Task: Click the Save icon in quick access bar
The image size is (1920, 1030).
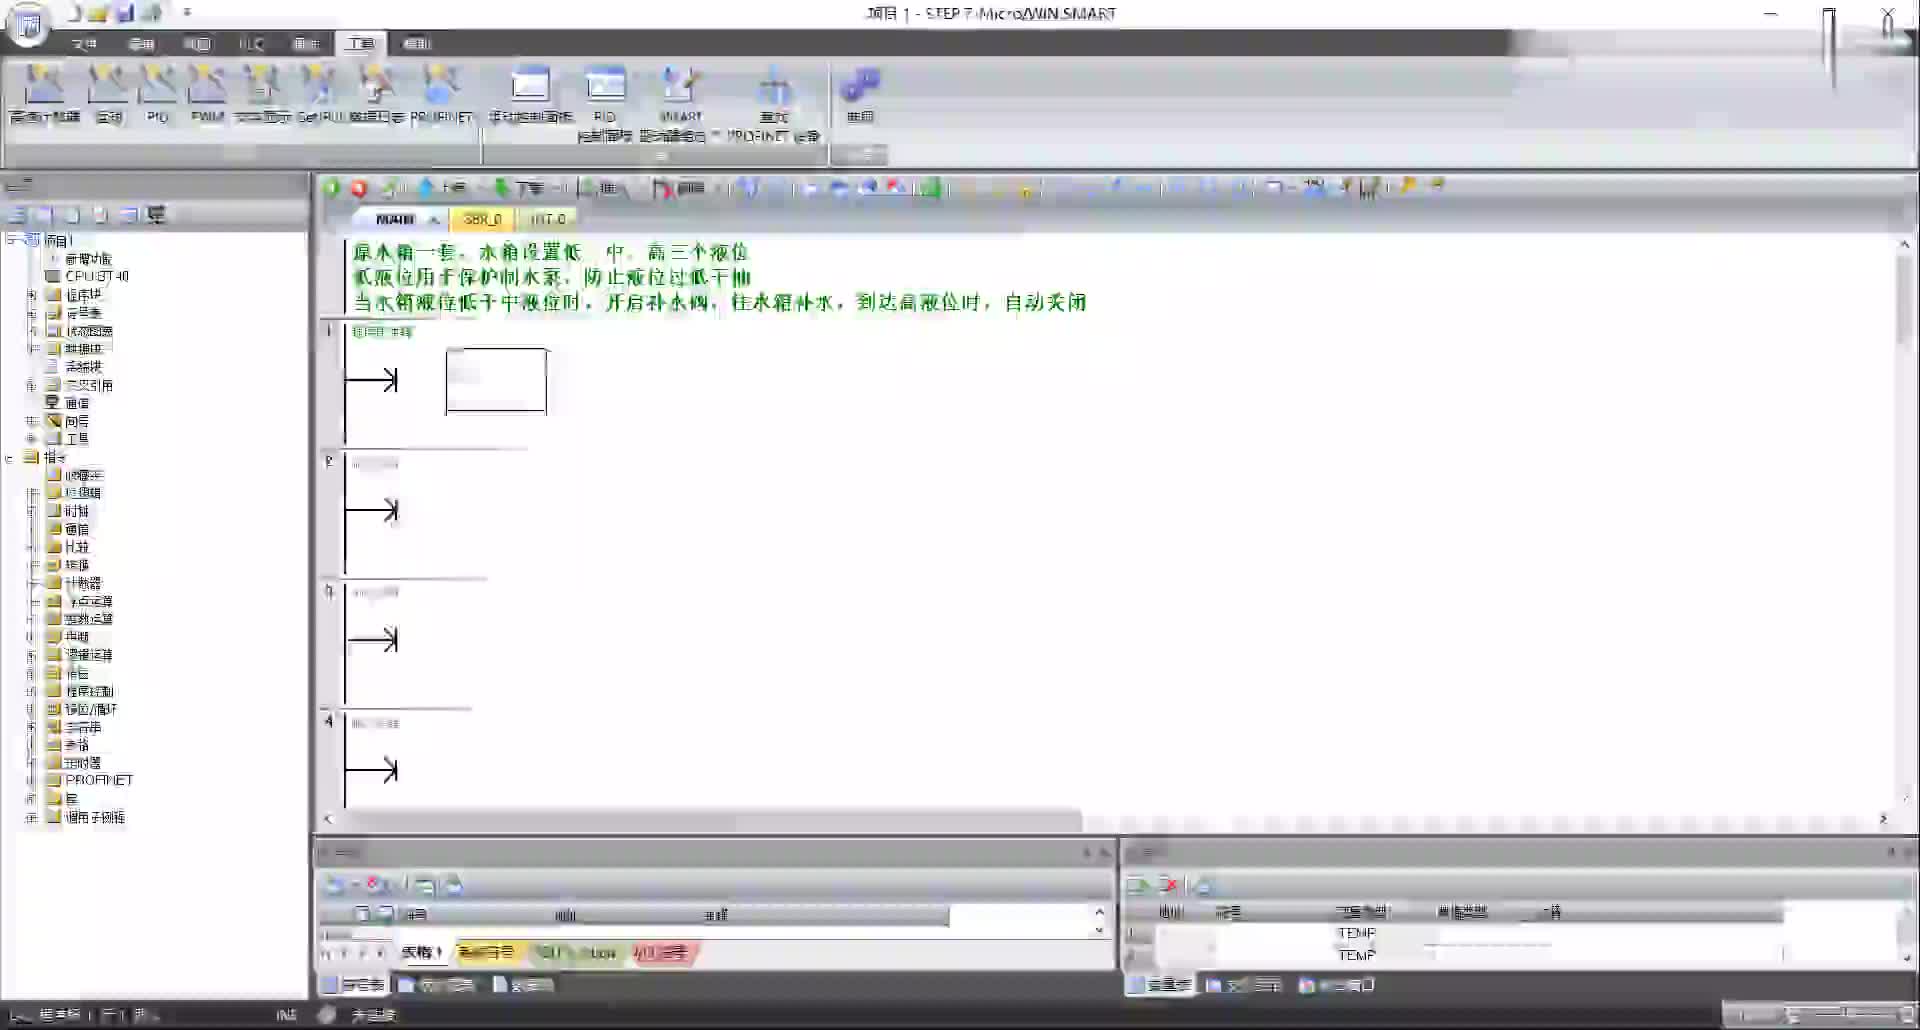Action: pos(125,14)
